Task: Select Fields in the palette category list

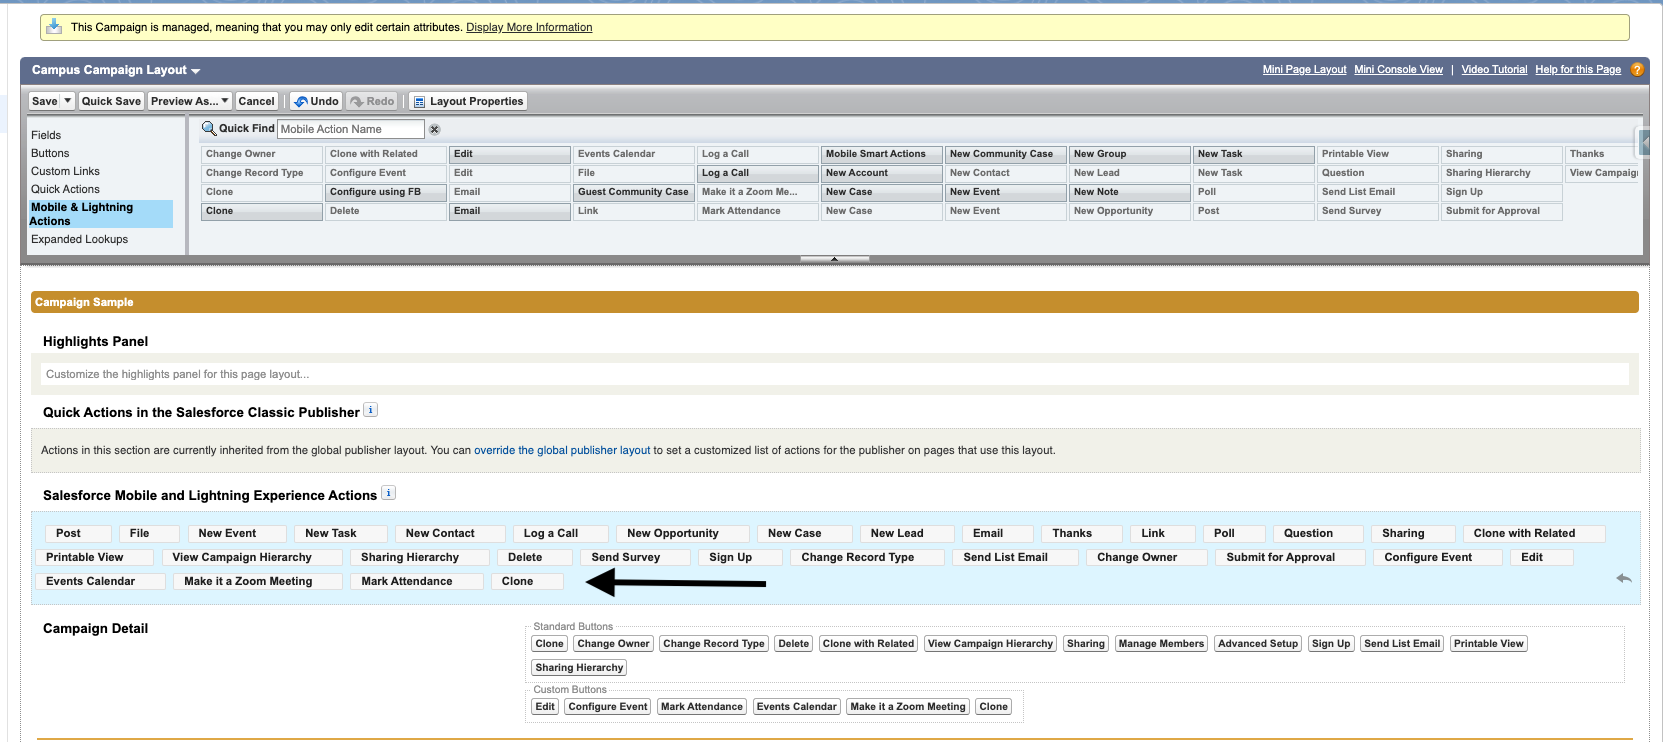Action: coord(46,135)
